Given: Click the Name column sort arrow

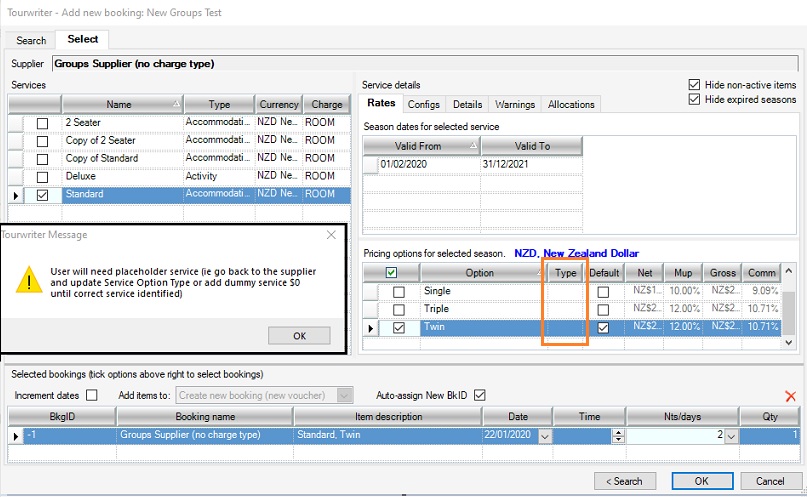Looking at the screenshot, I should tap(176, 104).
